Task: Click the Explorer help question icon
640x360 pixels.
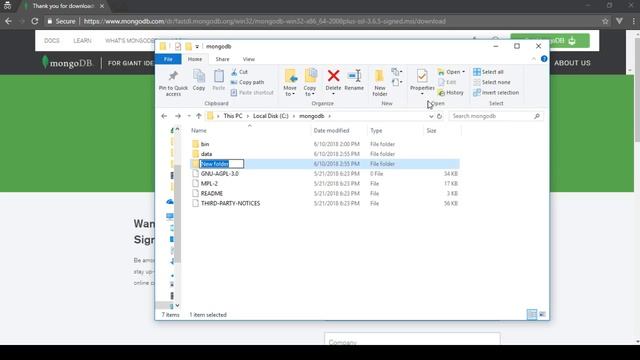Action: click(544, 59)
